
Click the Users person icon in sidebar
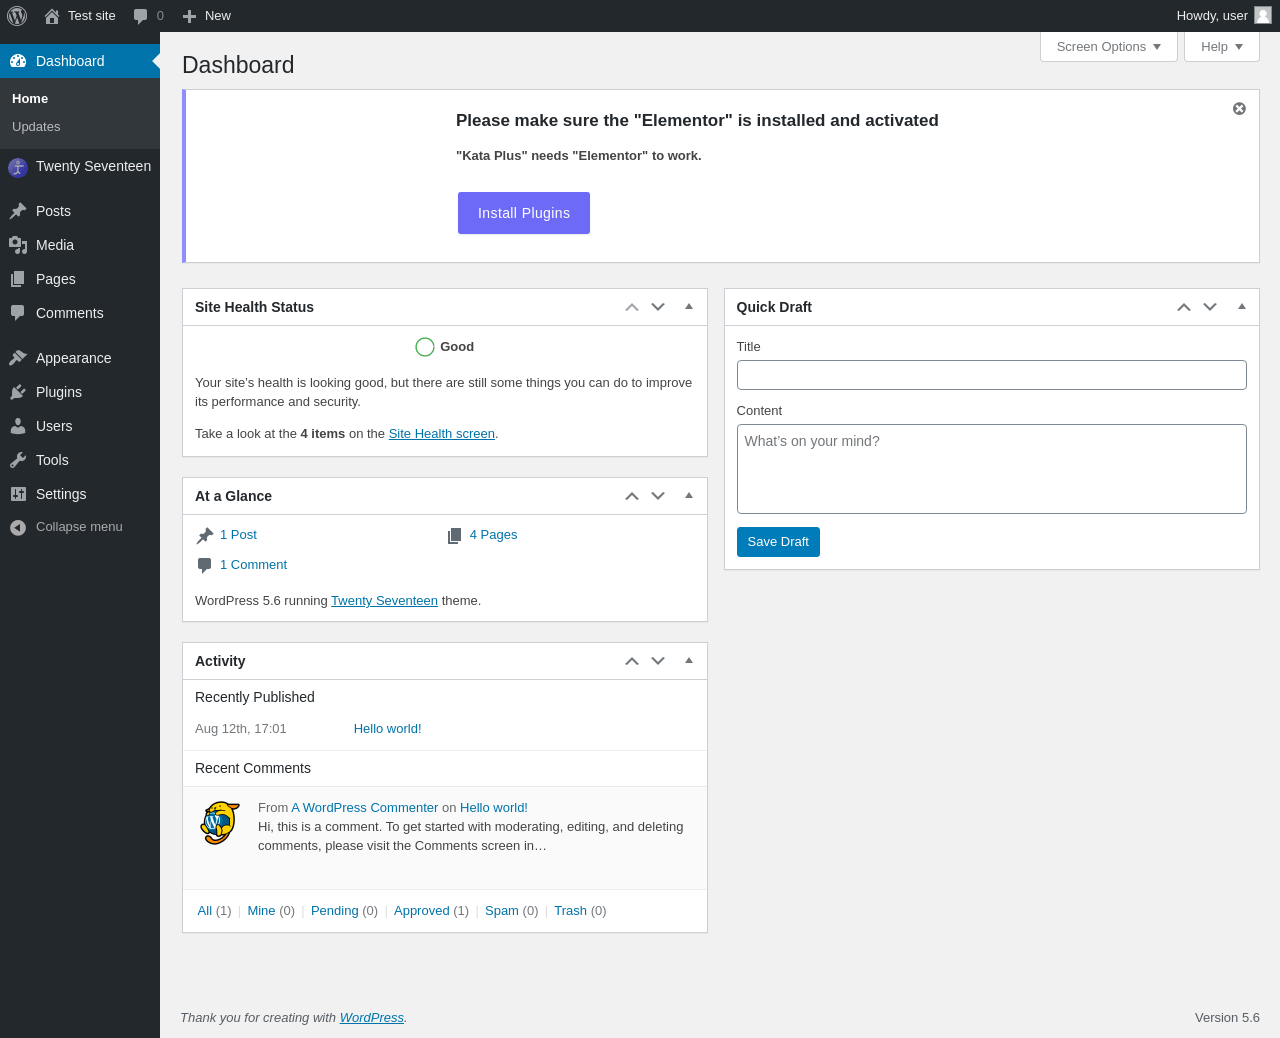click(x=18, y=426)
